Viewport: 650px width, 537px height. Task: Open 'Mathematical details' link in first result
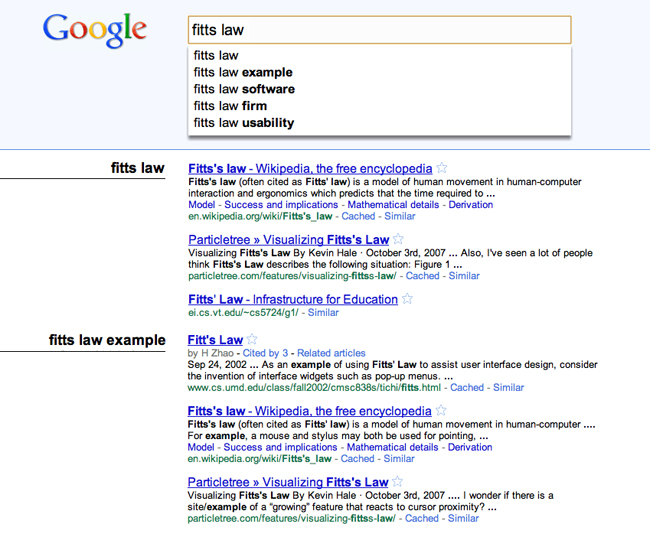tap(393, 205)
